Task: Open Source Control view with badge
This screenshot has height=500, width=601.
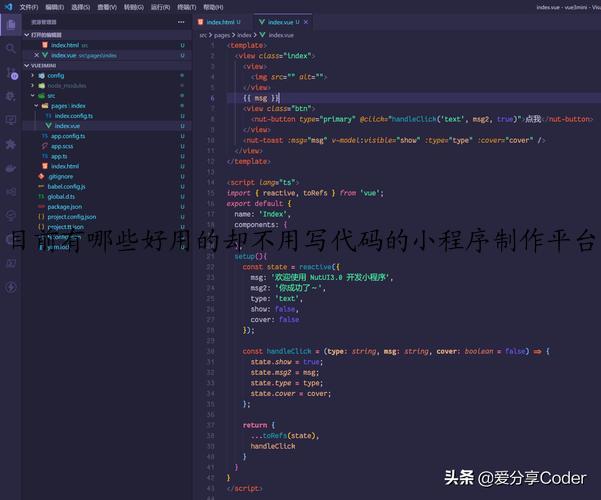Action: click(11, 72)
